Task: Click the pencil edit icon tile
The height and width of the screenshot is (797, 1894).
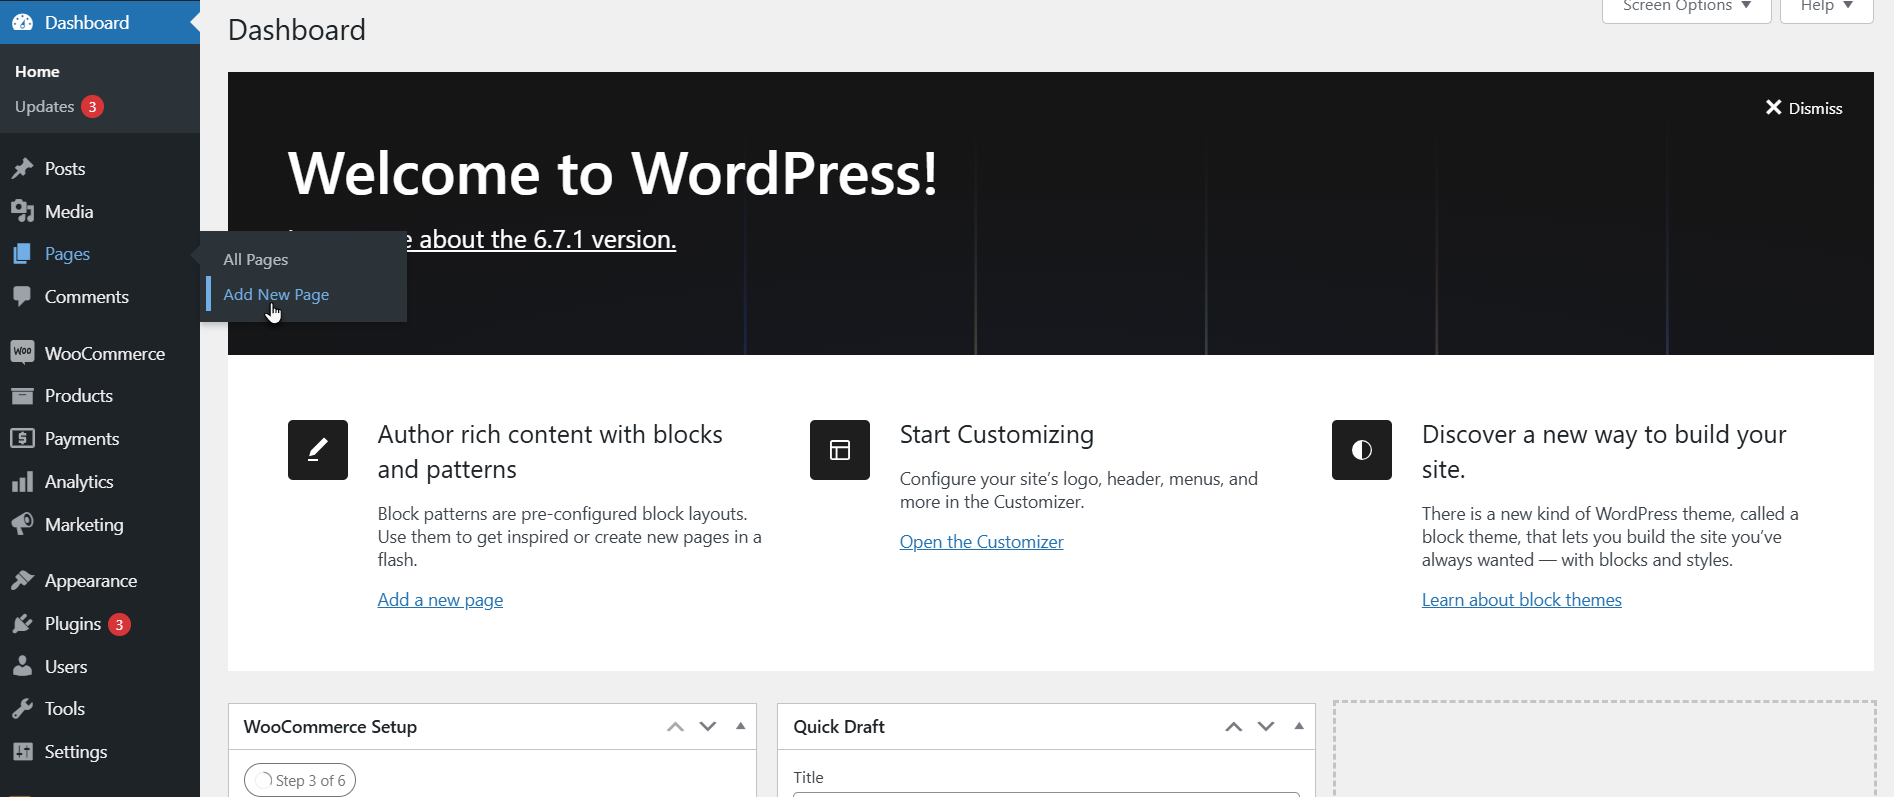Action: [318, 450]
